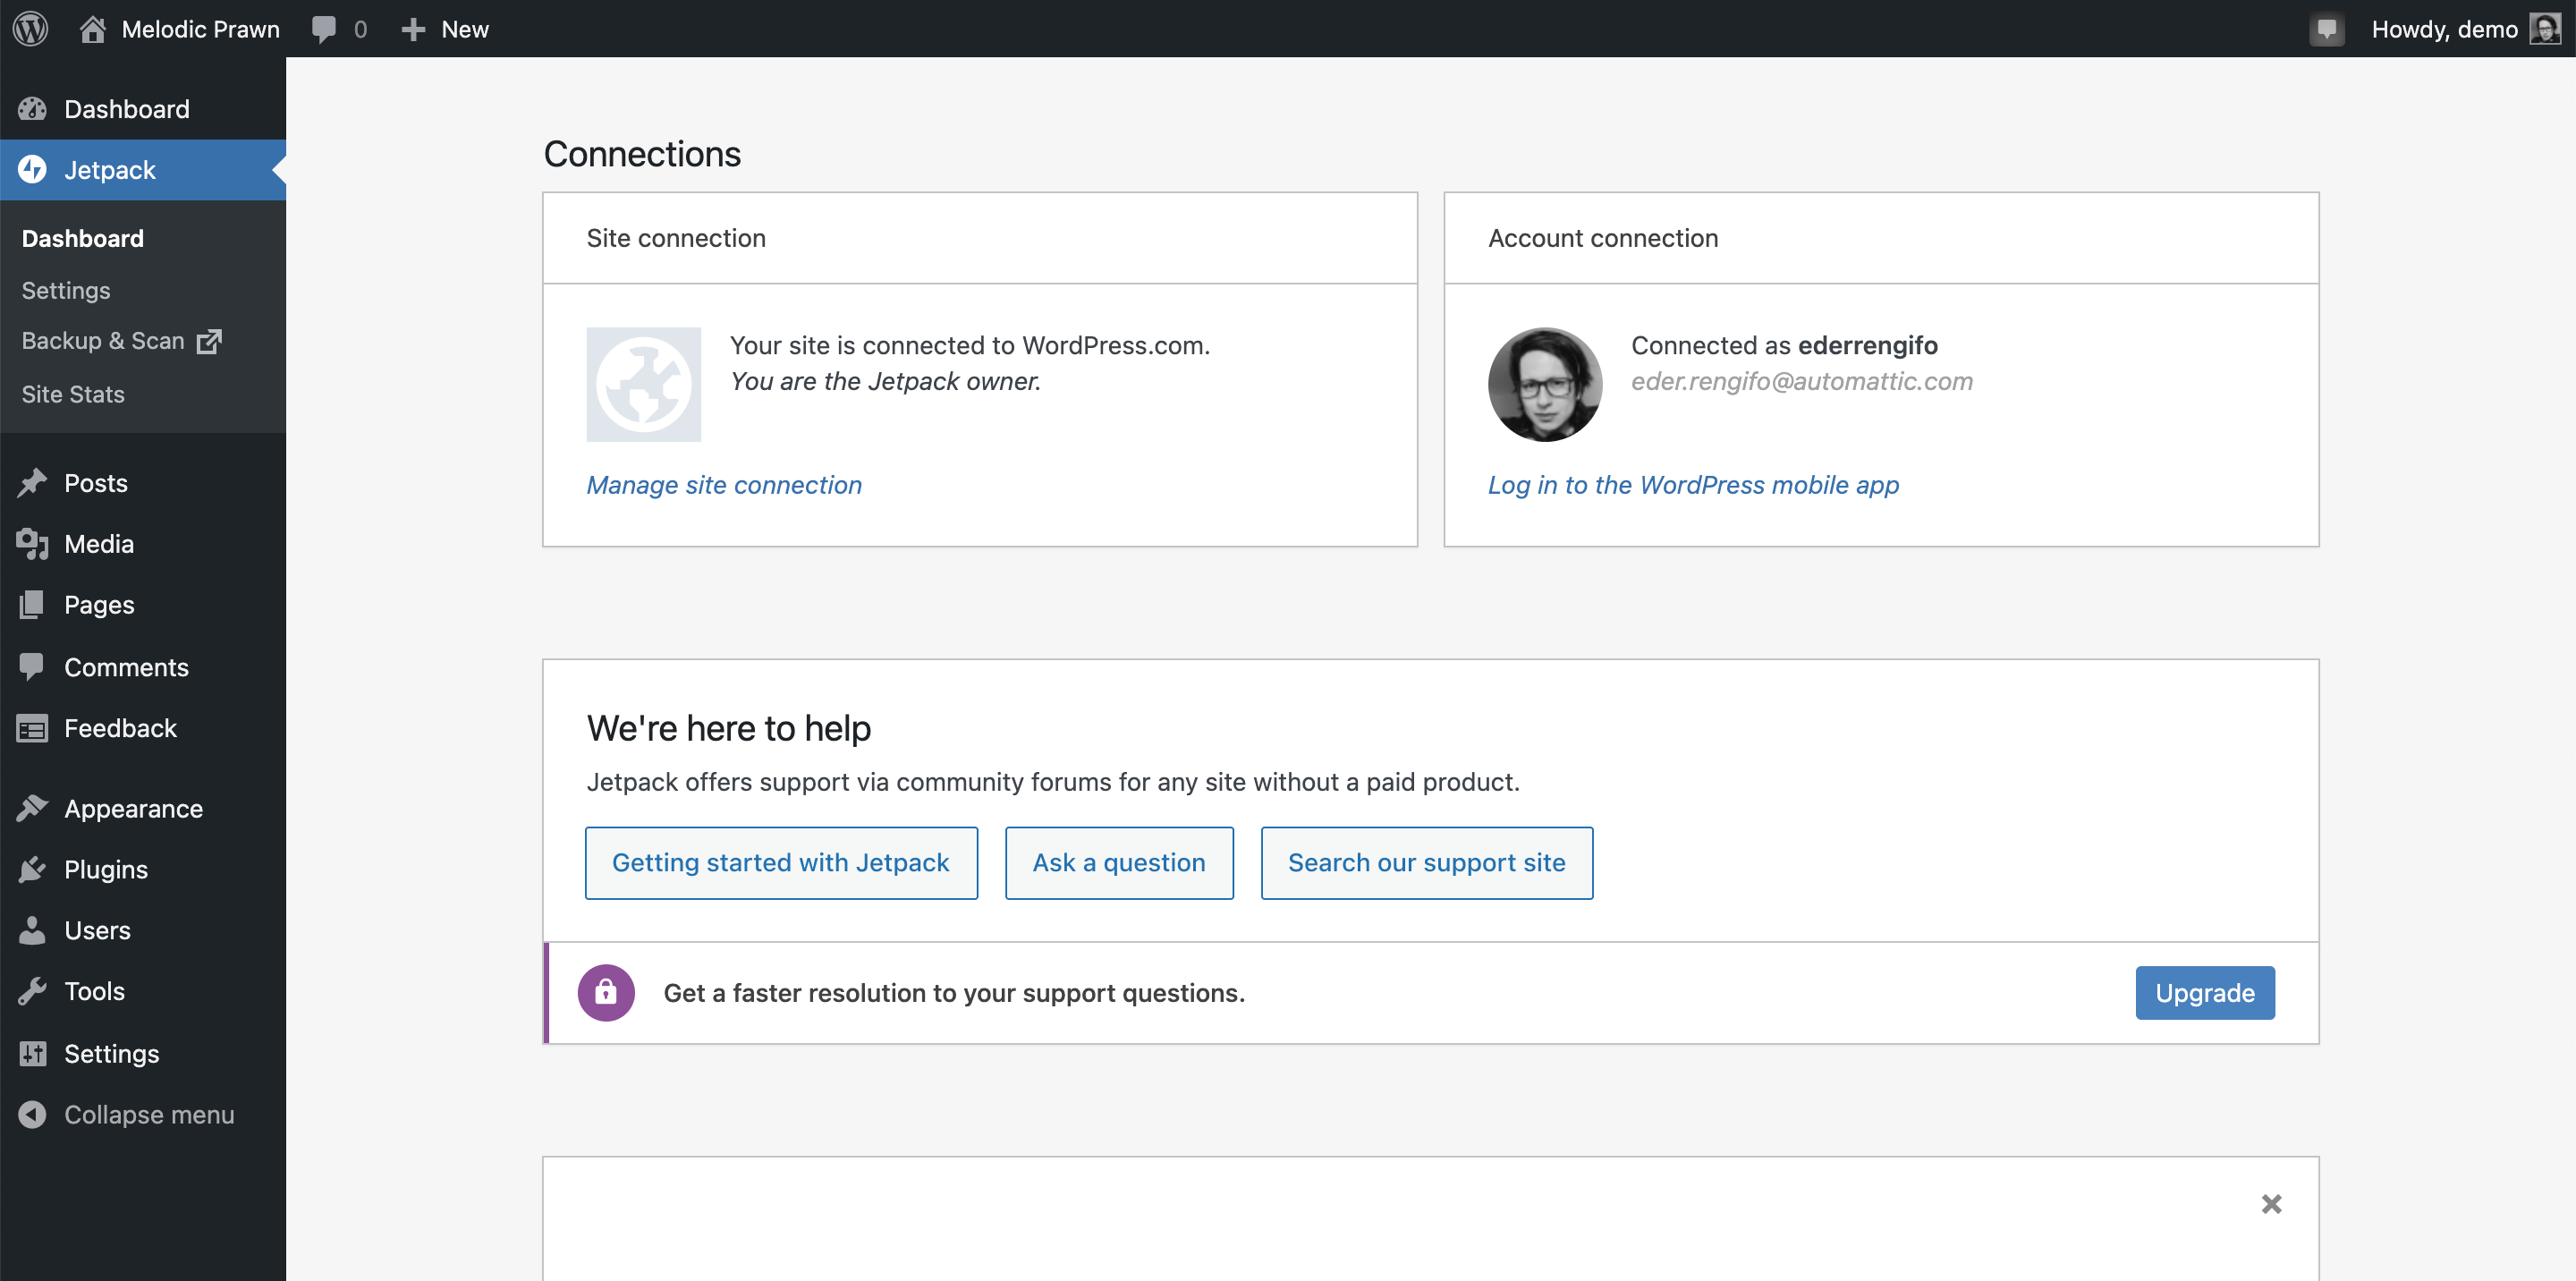Click the Media library icon
Viewport: 2576px width, 1281px height.
[x=31, y=543]
